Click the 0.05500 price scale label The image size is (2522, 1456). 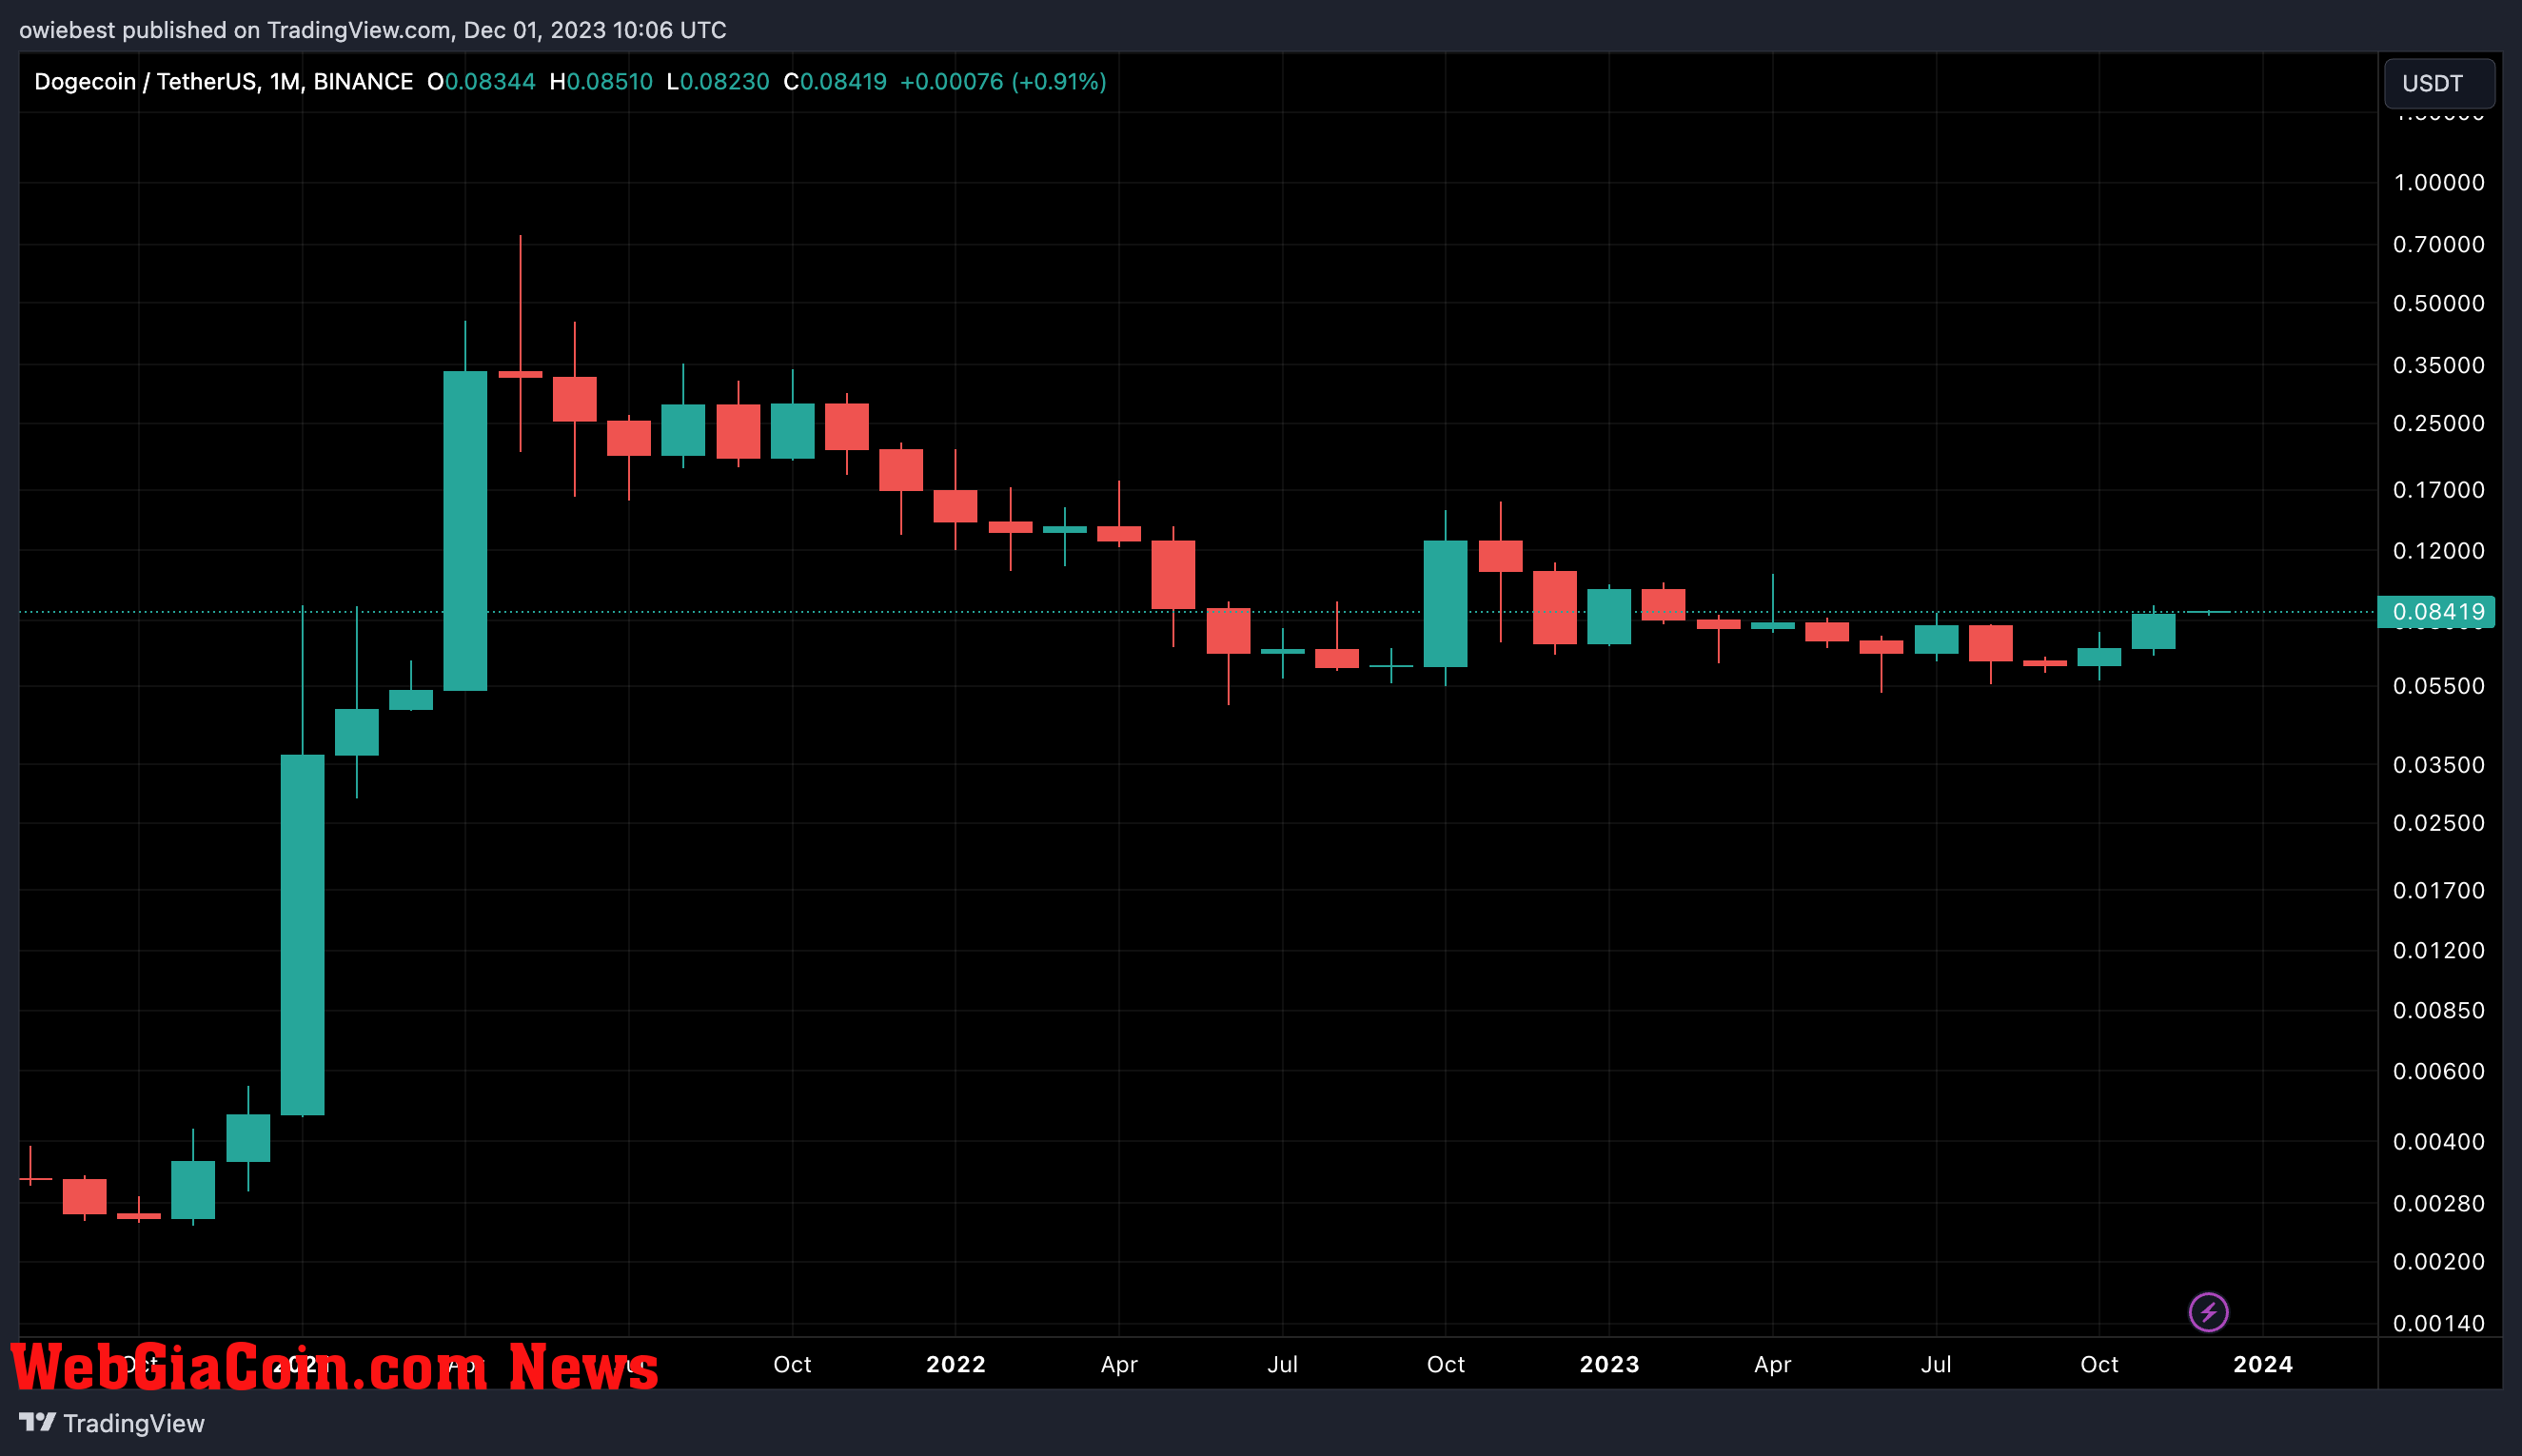(x=2438, y=686)
